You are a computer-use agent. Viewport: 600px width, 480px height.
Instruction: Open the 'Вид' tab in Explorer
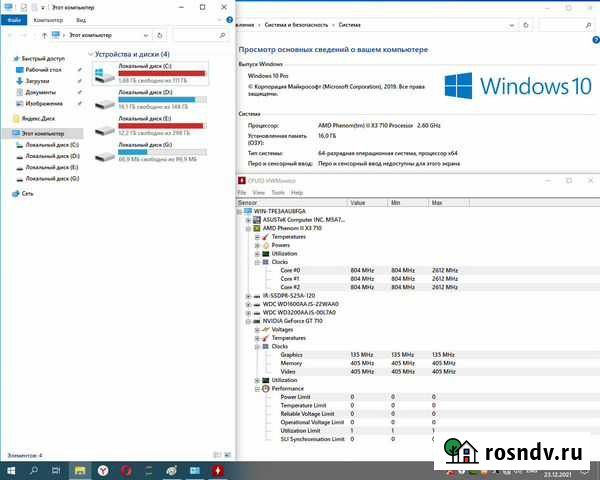80,19
